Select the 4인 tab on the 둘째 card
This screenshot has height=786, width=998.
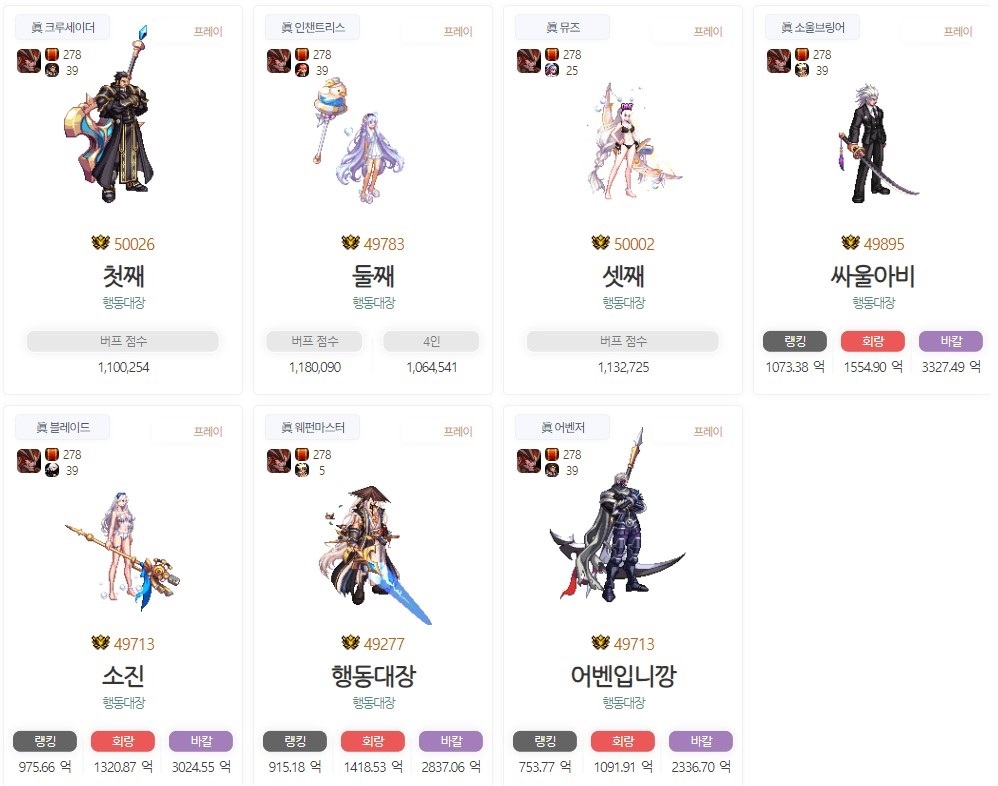432,341
